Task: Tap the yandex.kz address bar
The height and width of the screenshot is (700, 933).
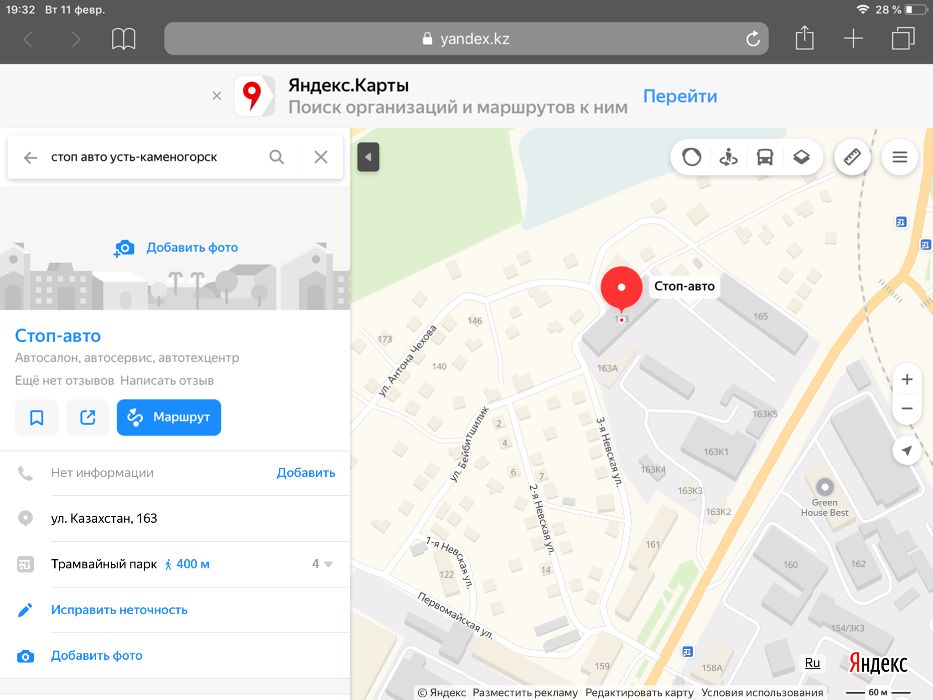Action: [466, 39]
